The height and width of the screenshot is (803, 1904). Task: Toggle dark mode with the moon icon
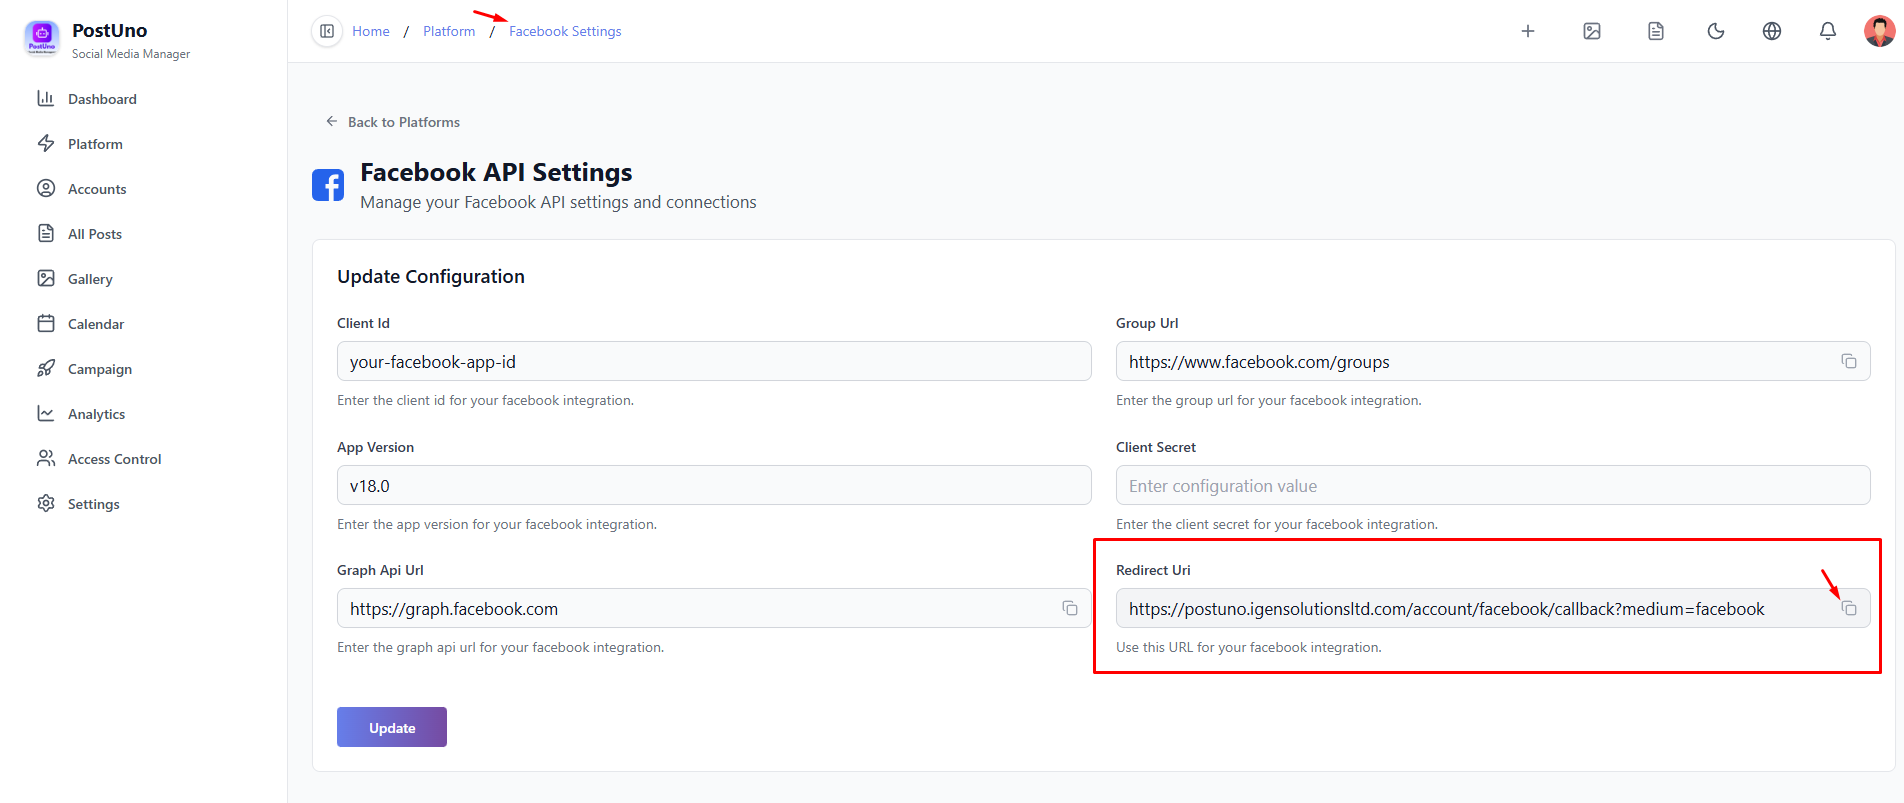click(x=1715, y=31)
